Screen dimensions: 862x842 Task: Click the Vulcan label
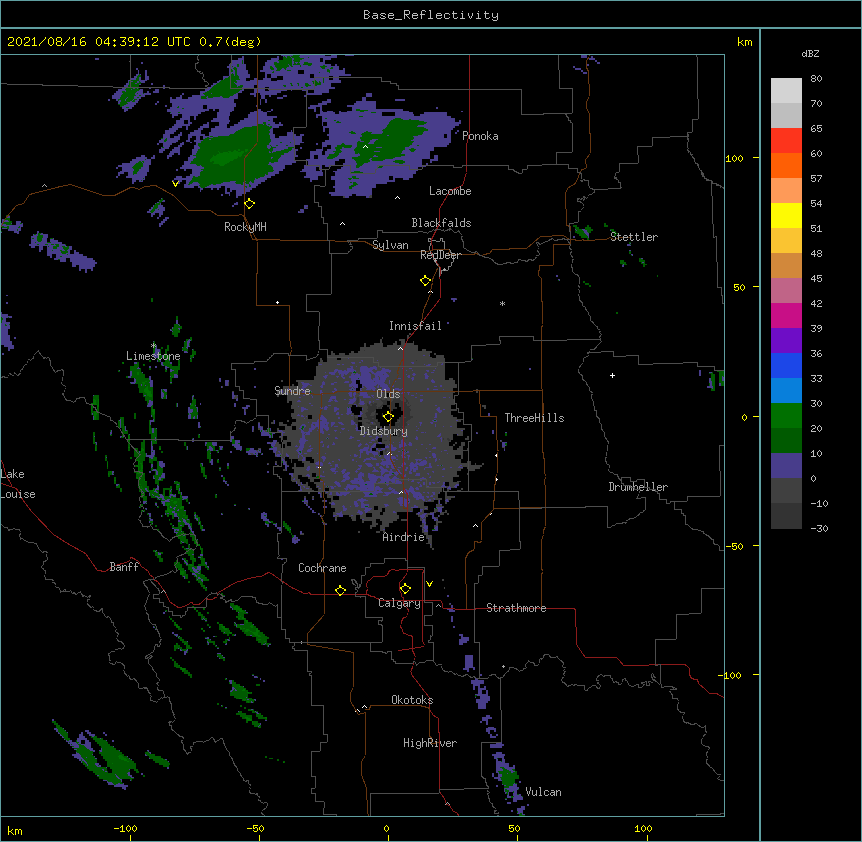543,792
